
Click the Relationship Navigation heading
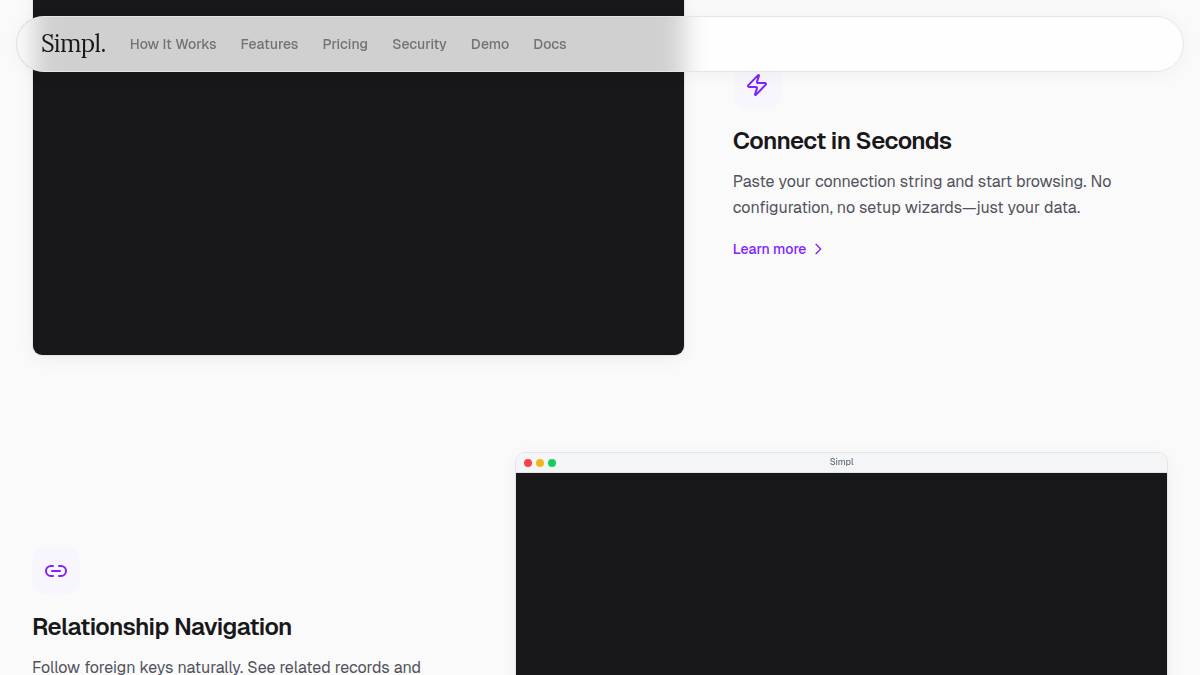tap(162, 627)
